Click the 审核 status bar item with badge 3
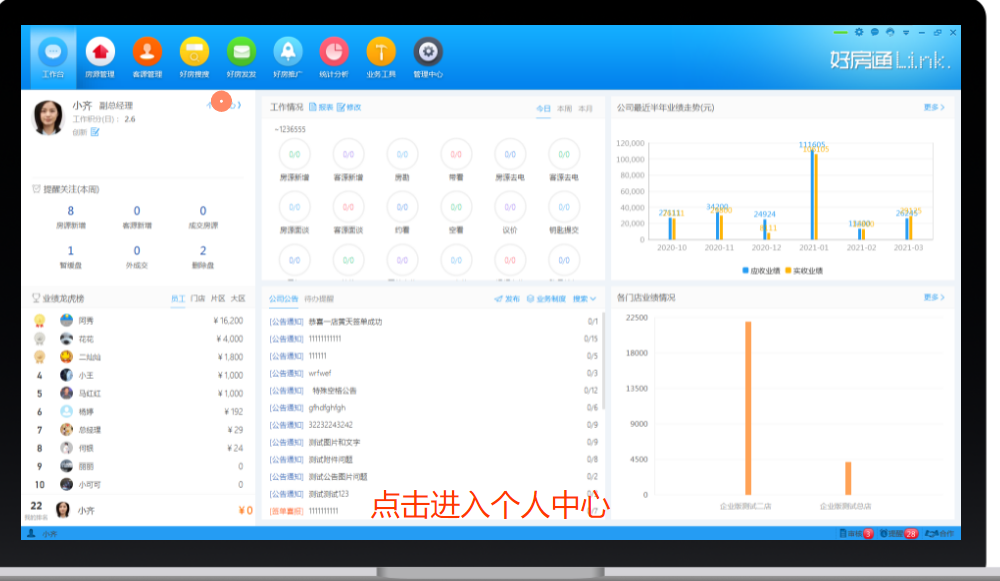 click(x=856, y=533)
